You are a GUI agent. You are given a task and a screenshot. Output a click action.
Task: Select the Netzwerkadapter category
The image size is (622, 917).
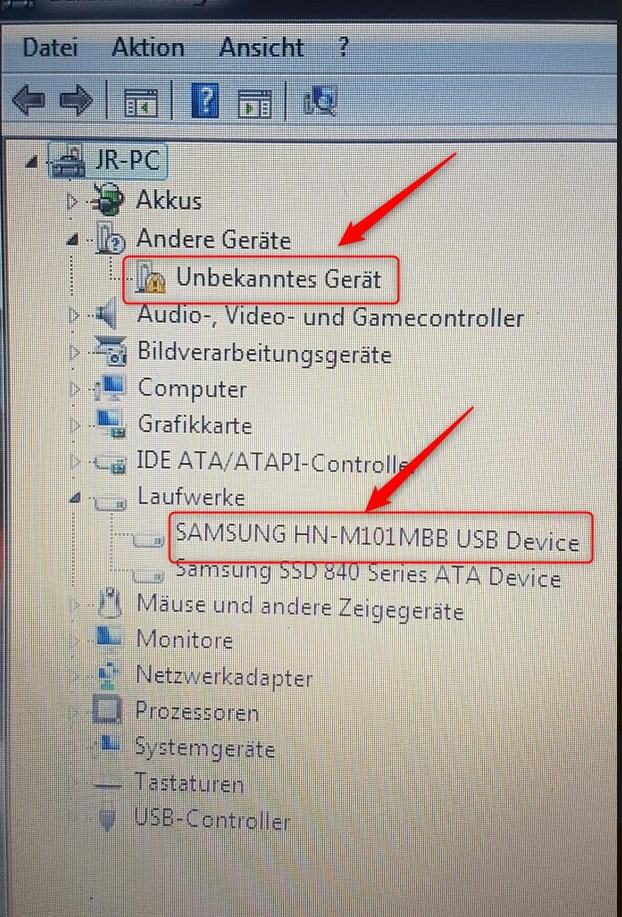(224, 677)
